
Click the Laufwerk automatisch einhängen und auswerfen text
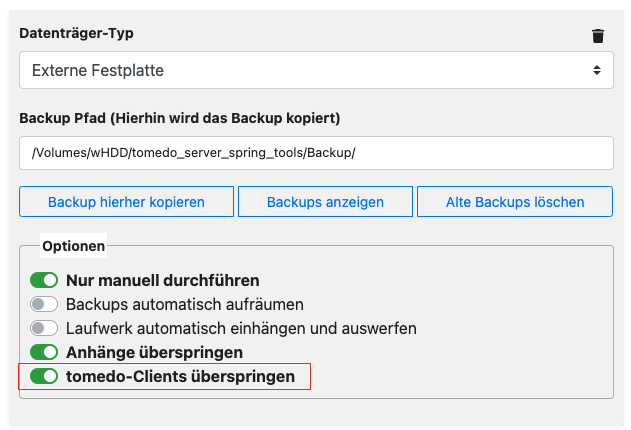point(241,329)
